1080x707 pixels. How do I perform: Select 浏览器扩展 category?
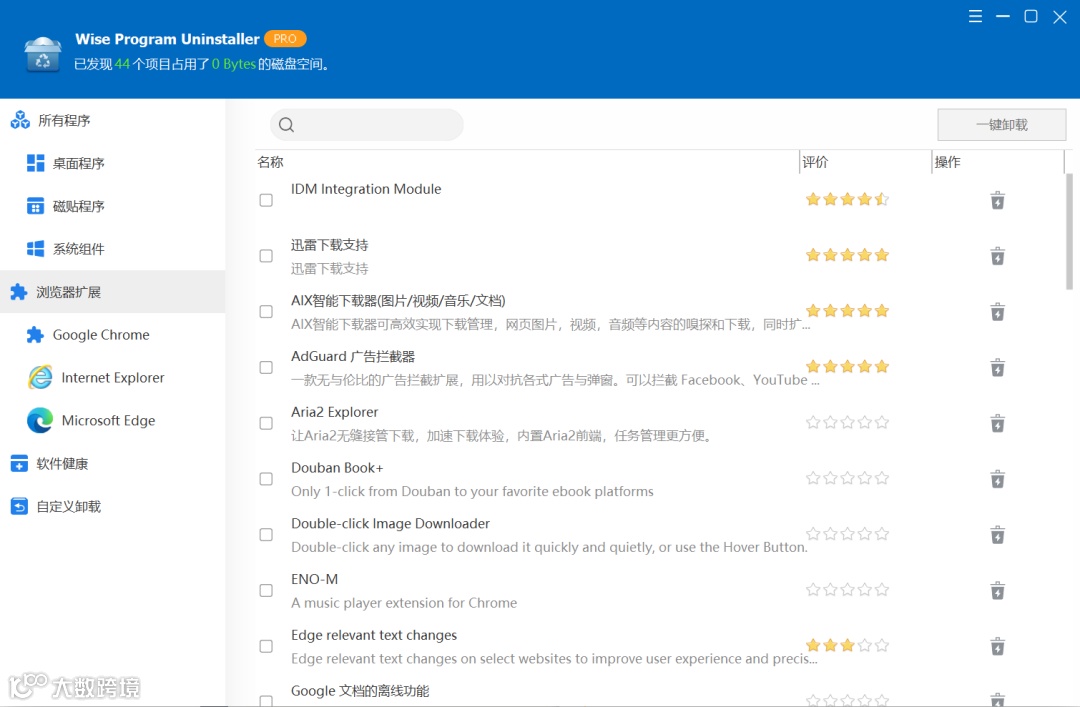point(112,292)
